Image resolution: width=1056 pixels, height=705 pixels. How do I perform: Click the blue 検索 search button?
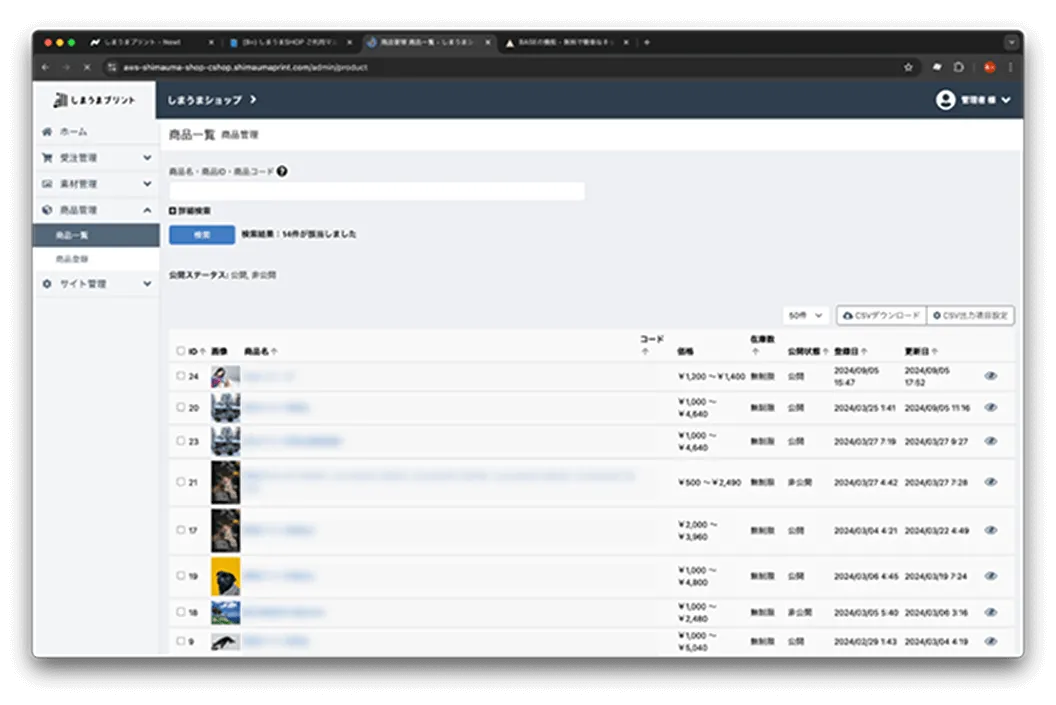[x=201, y=234]
